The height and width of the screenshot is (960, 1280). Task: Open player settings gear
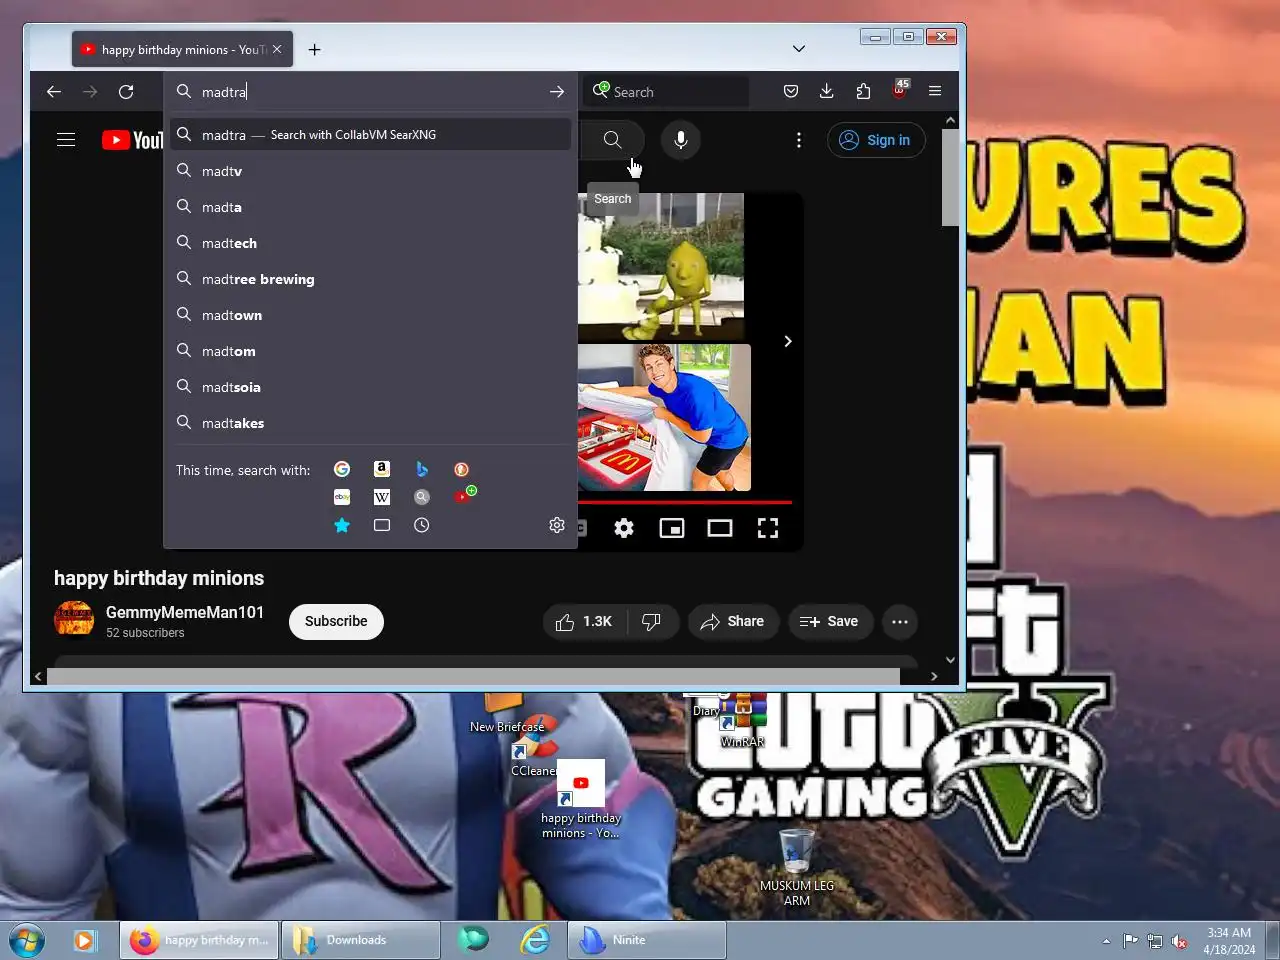tap(624, 528)
